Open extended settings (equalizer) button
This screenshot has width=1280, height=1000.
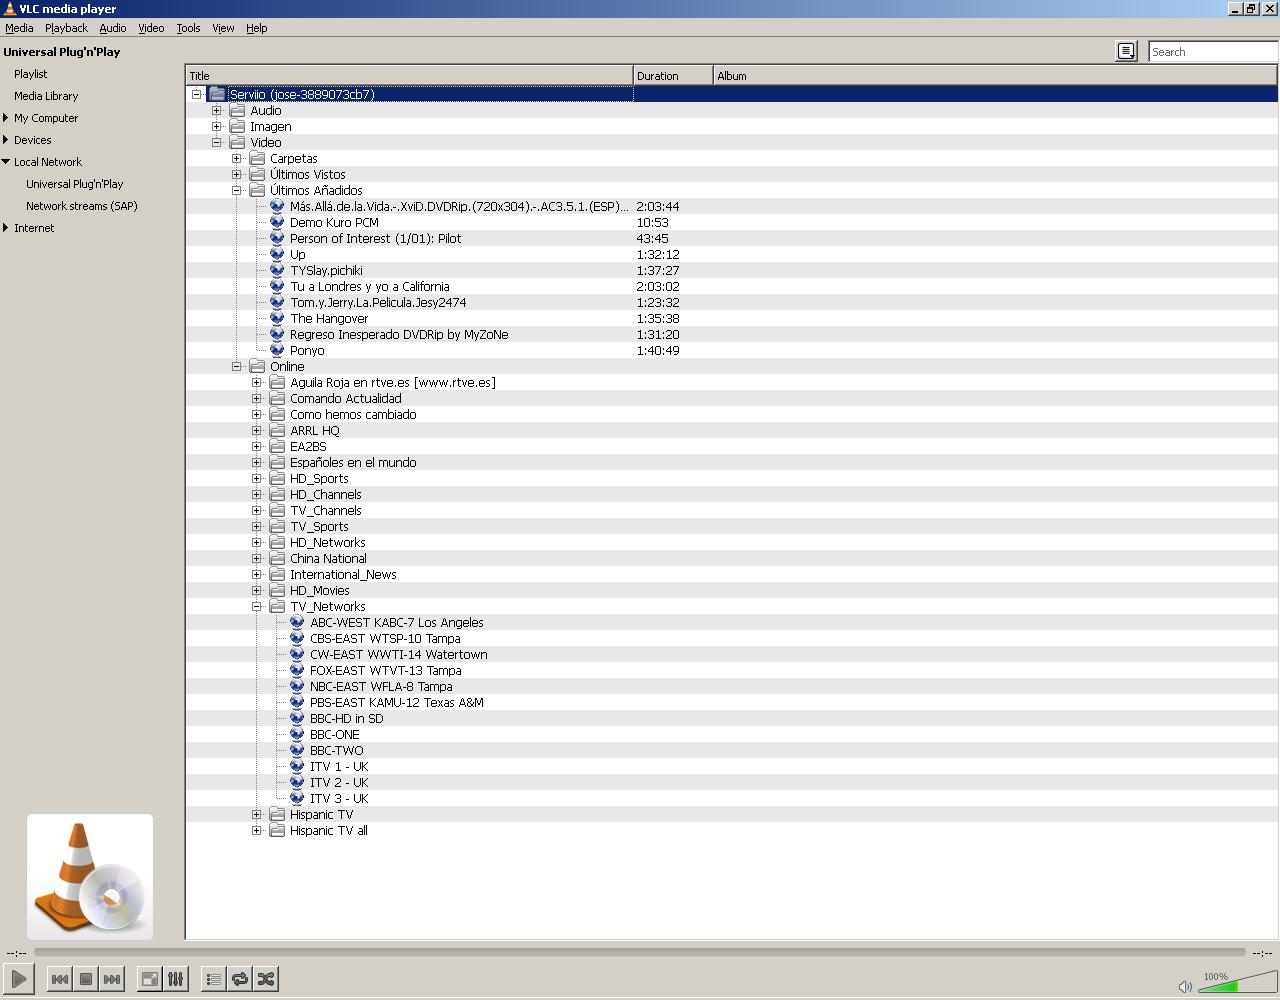pyautogui.click(x=175, y=979)
